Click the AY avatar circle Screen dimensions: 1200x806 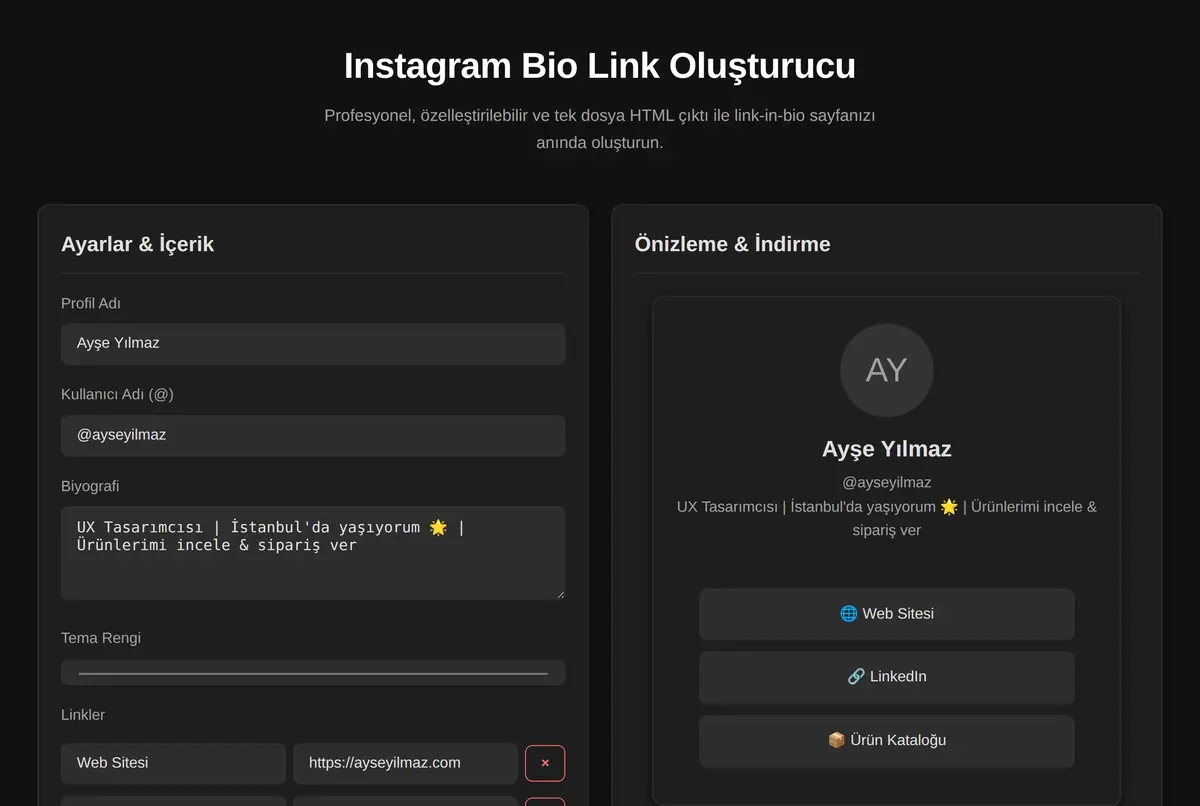887,370
